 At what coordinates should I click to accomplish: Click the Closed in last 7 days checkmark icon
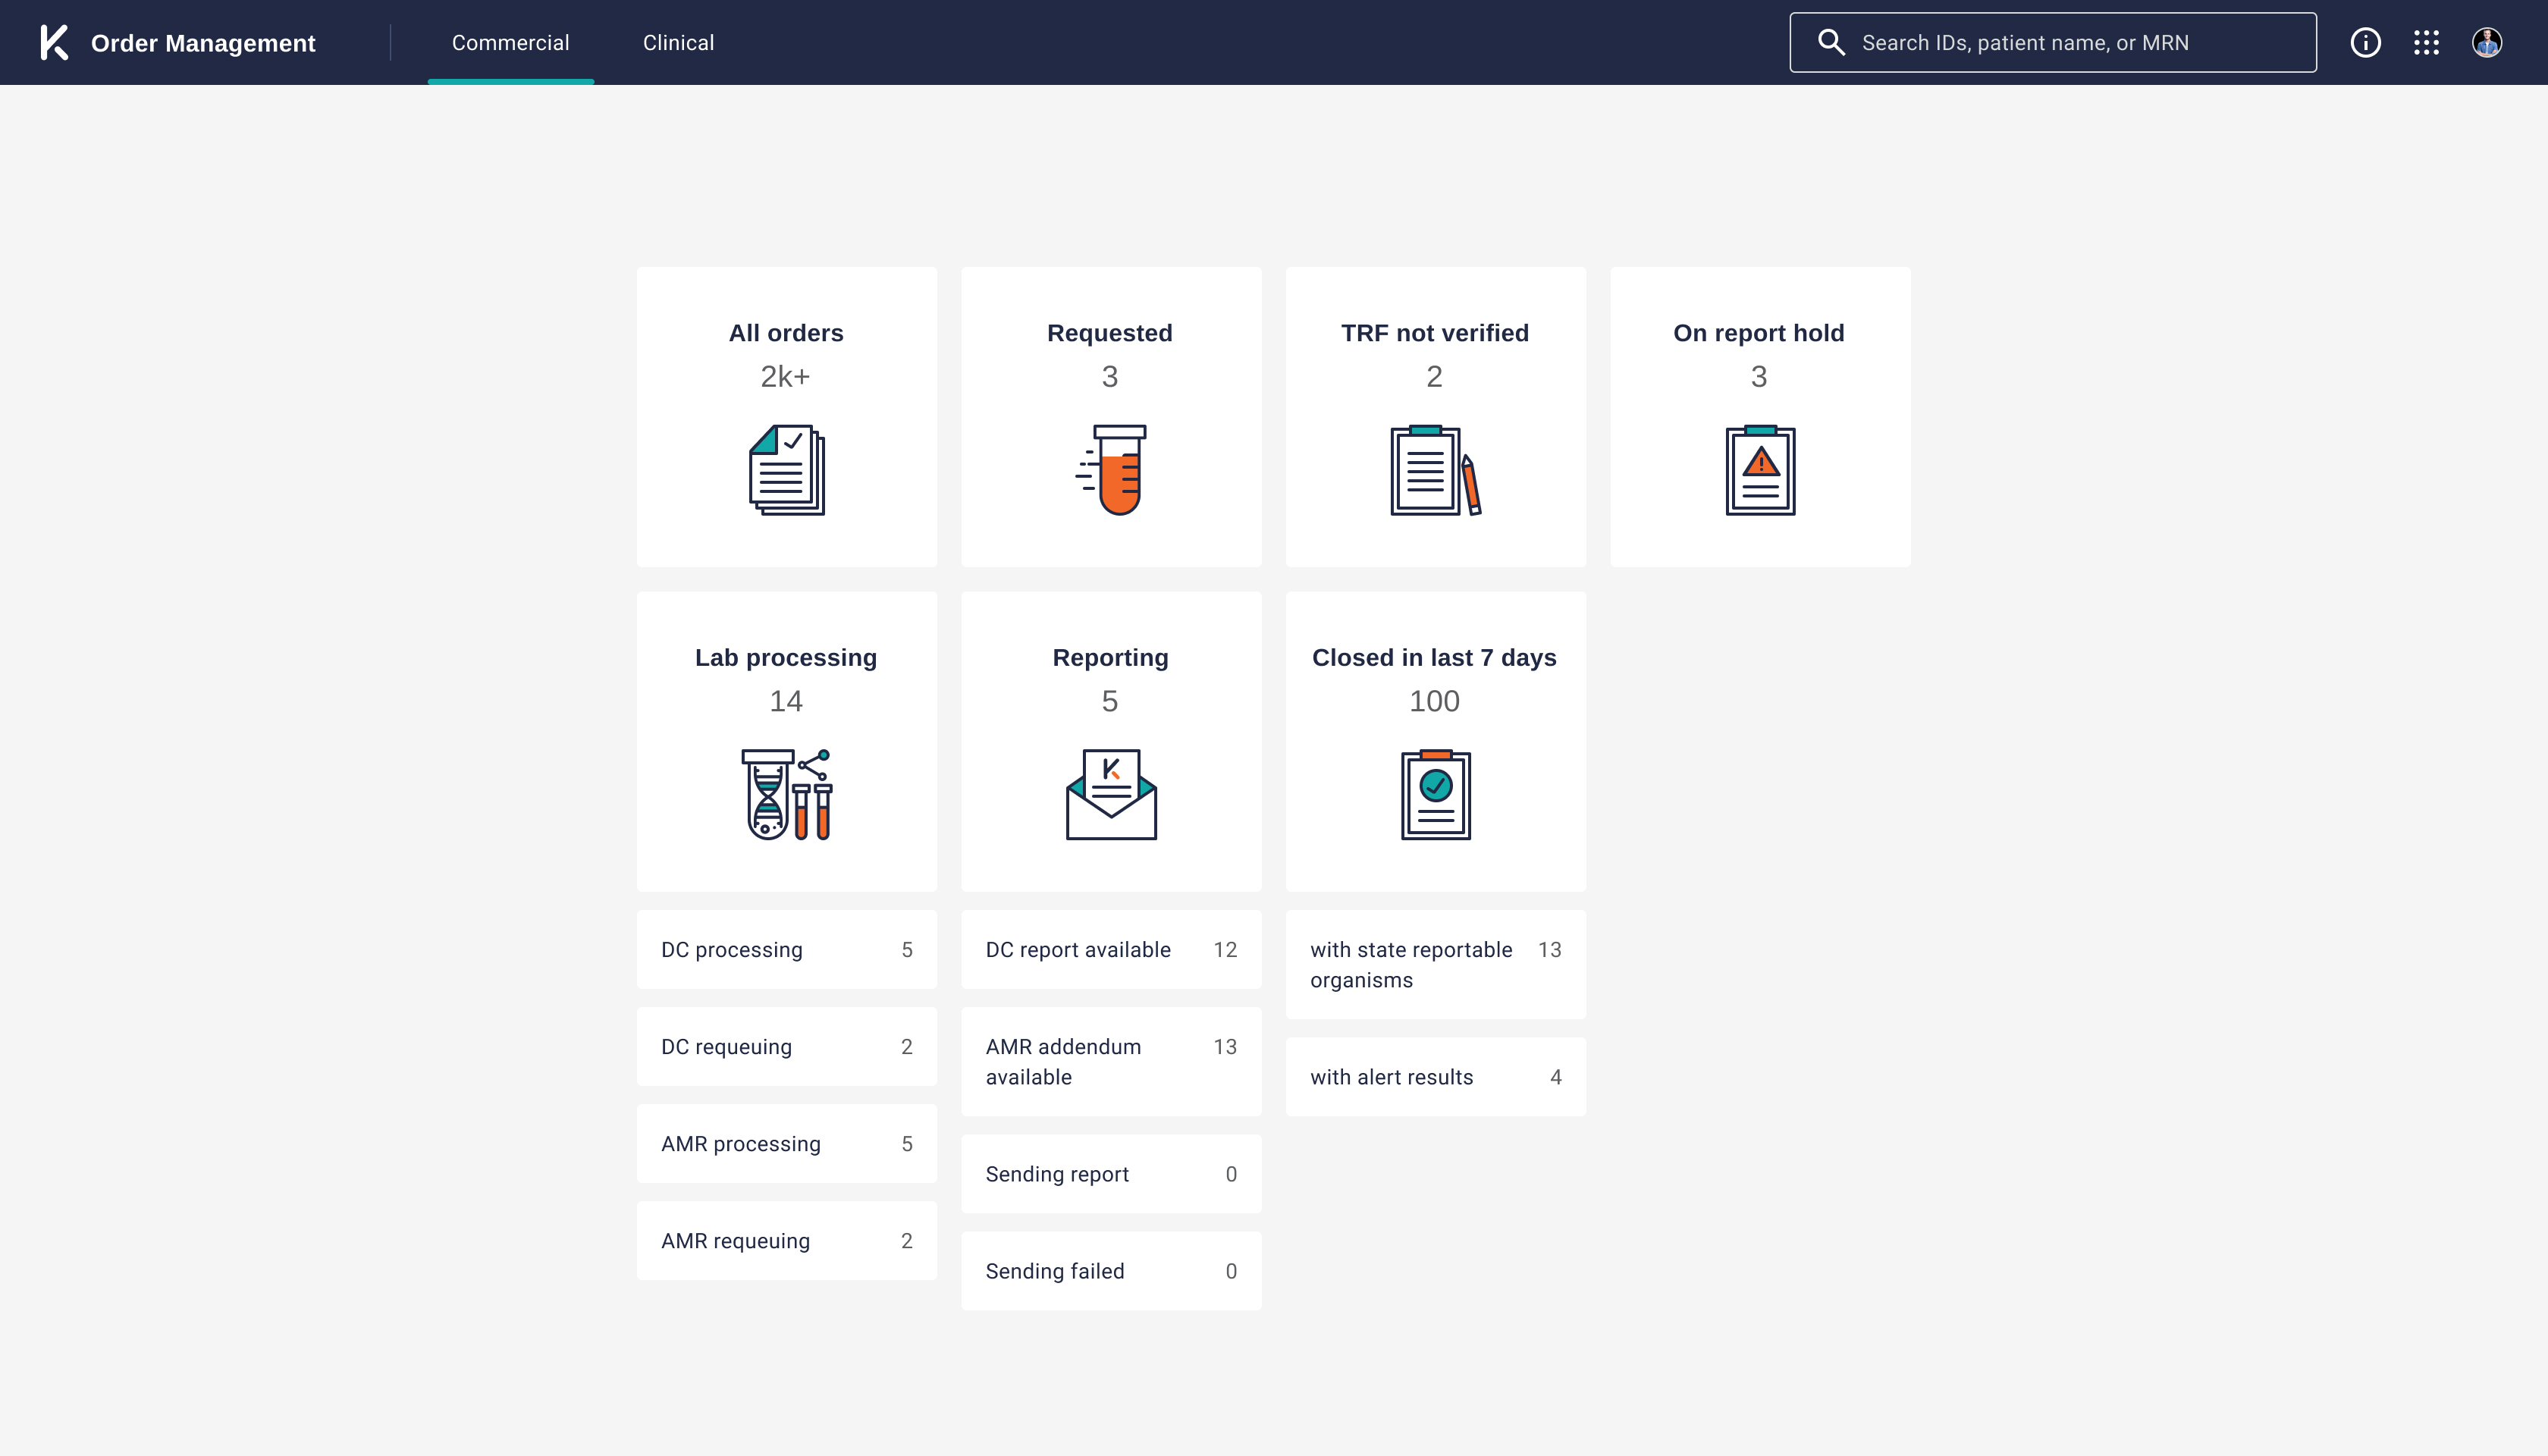coord(1435,795)
